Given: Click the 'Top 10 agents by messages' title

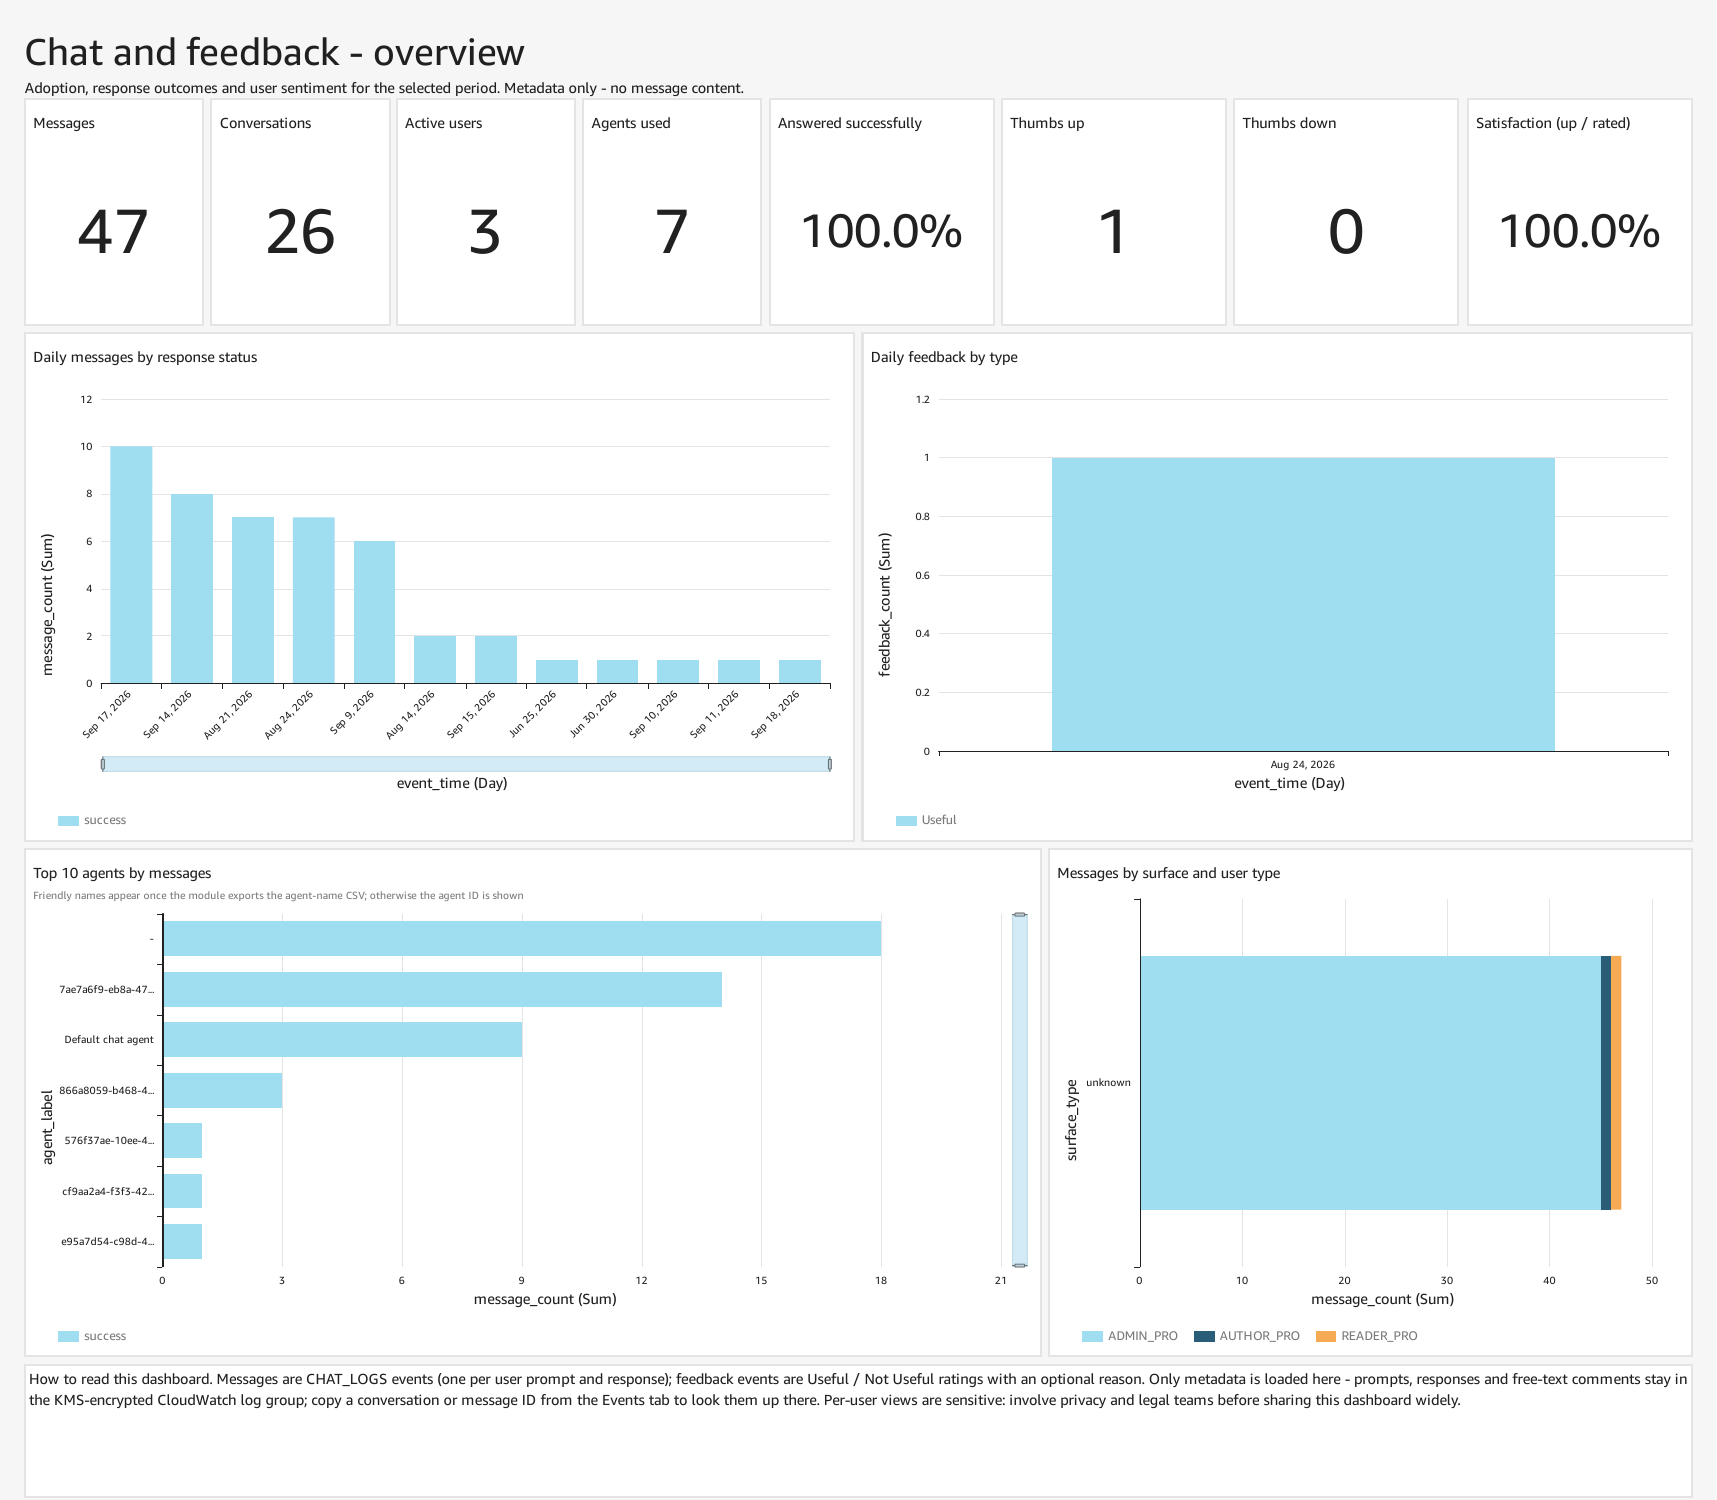Looking at the screenshot, I should [x=122, y=873].
